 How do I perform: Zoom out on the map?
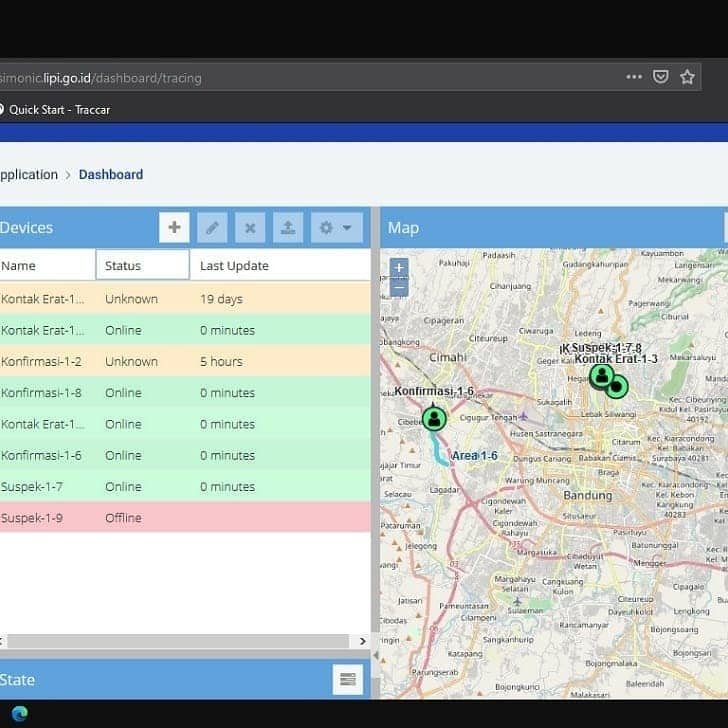point(399,288)
